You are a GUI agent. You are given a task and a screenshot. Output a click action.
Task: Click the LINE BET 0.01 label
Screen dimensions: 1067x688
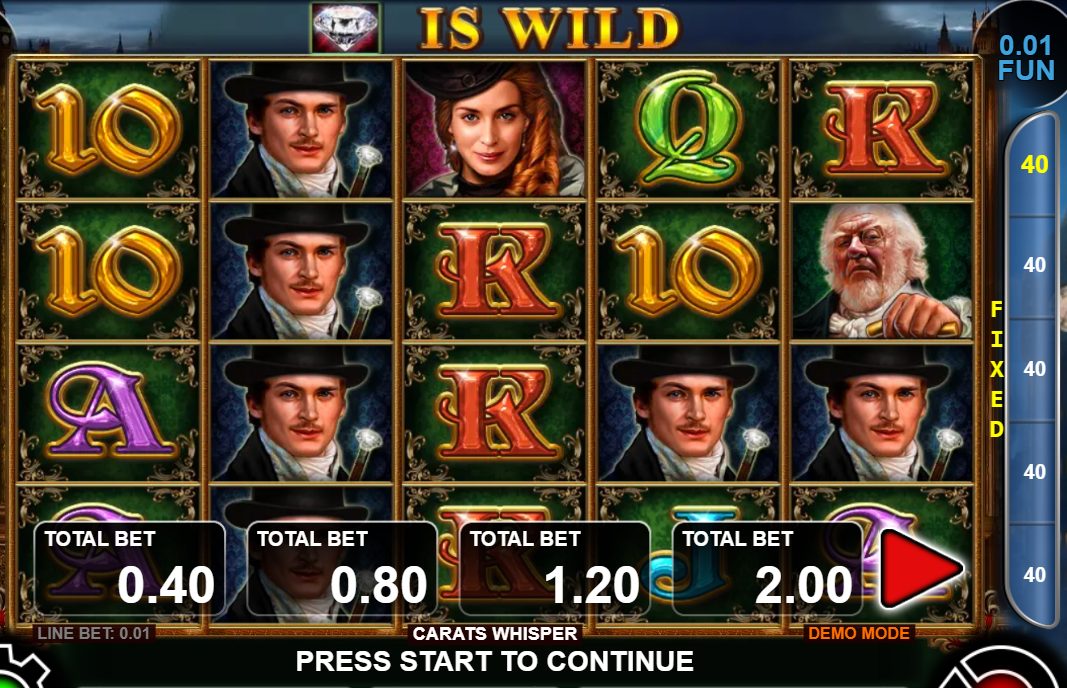pyautogui.click(x=94, y=634)
